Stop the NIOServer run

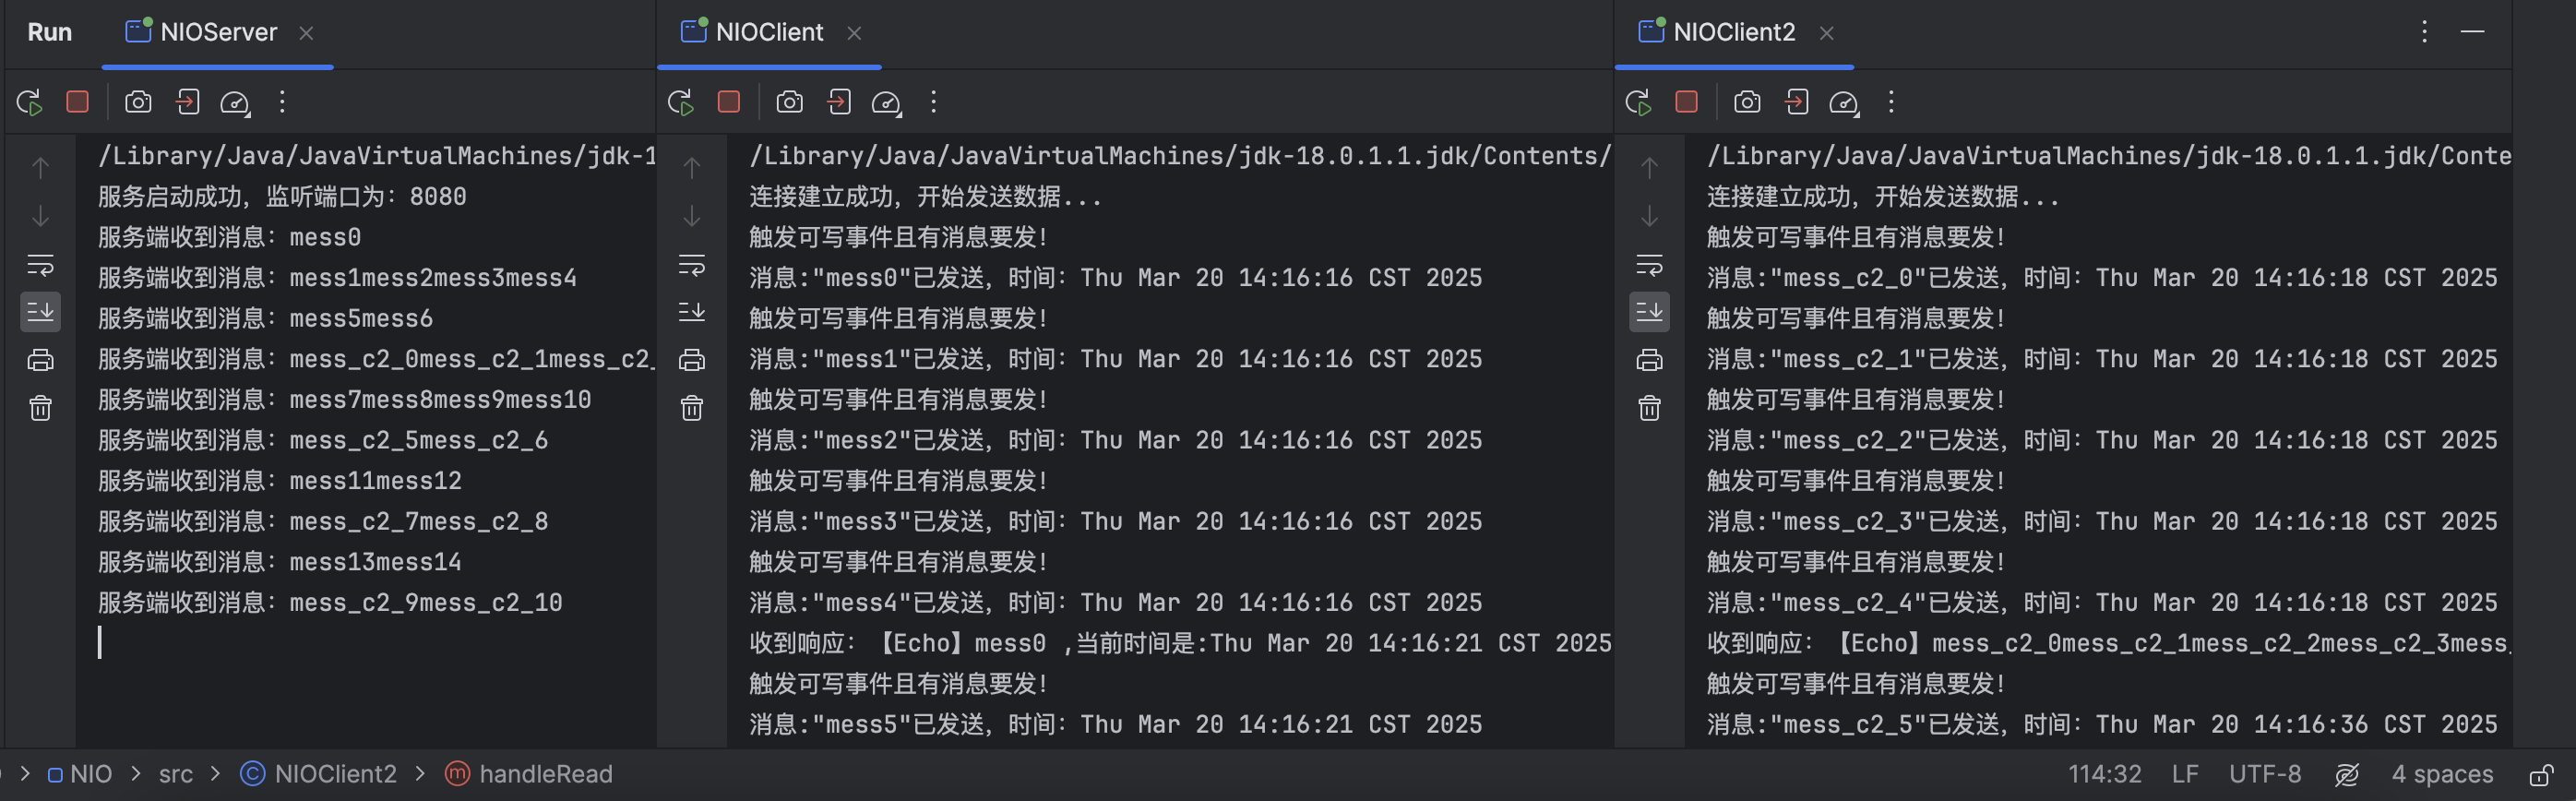click(77, 102)
